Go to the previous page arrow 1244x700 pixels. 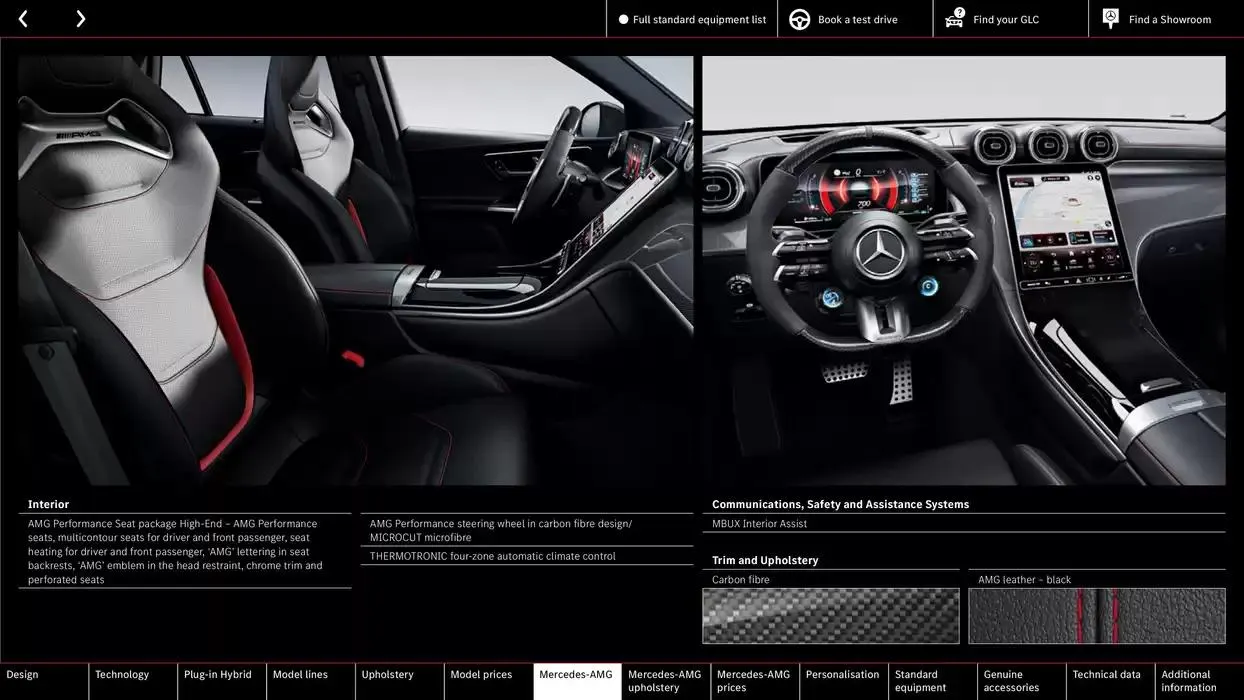(x=23, y=19)
